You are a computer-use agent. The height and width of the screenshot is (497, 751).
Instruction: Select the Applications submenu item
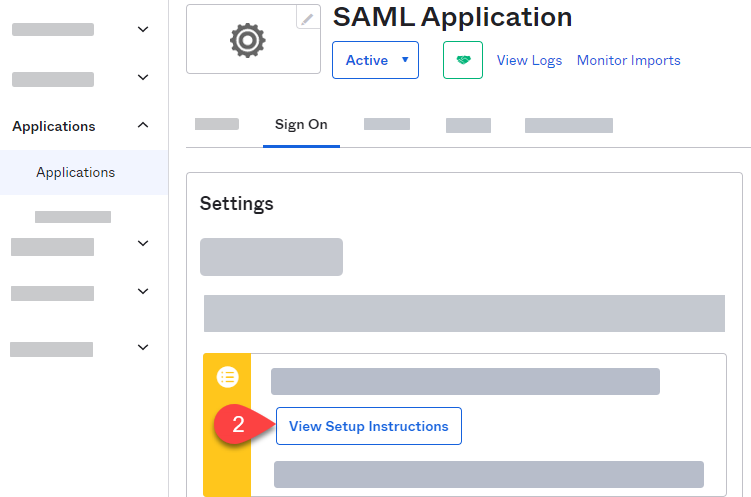76,172
